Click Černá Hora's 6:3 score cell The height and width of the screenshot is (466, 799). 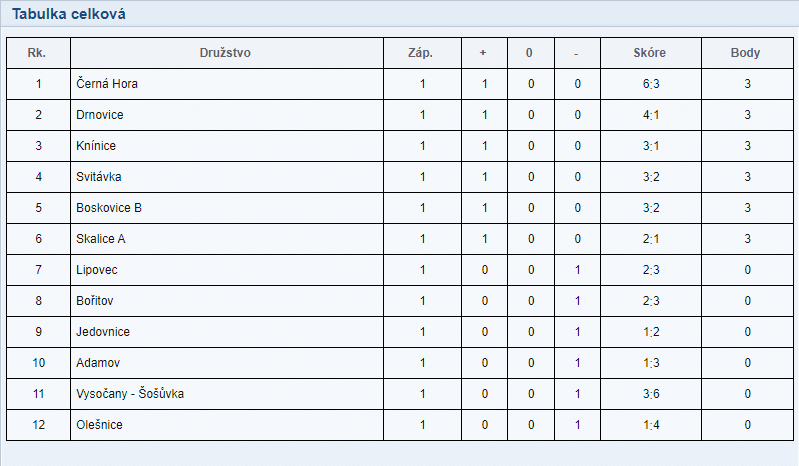click(651, 84)
